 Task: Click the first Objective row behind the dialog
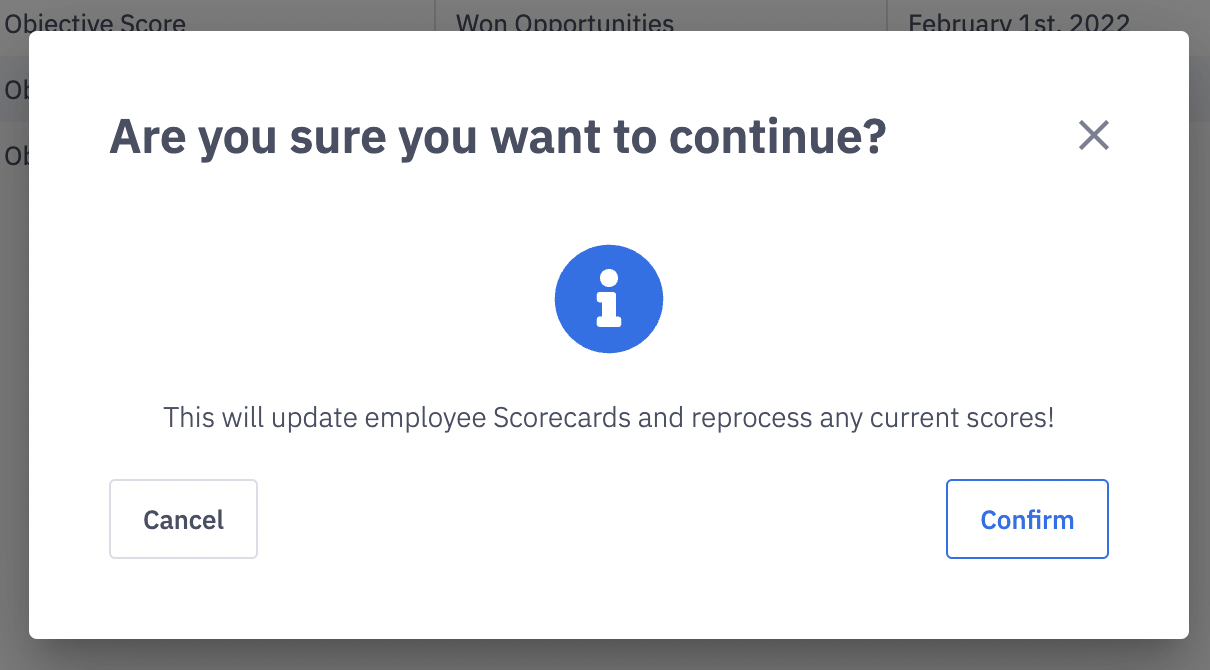[15, 89]
